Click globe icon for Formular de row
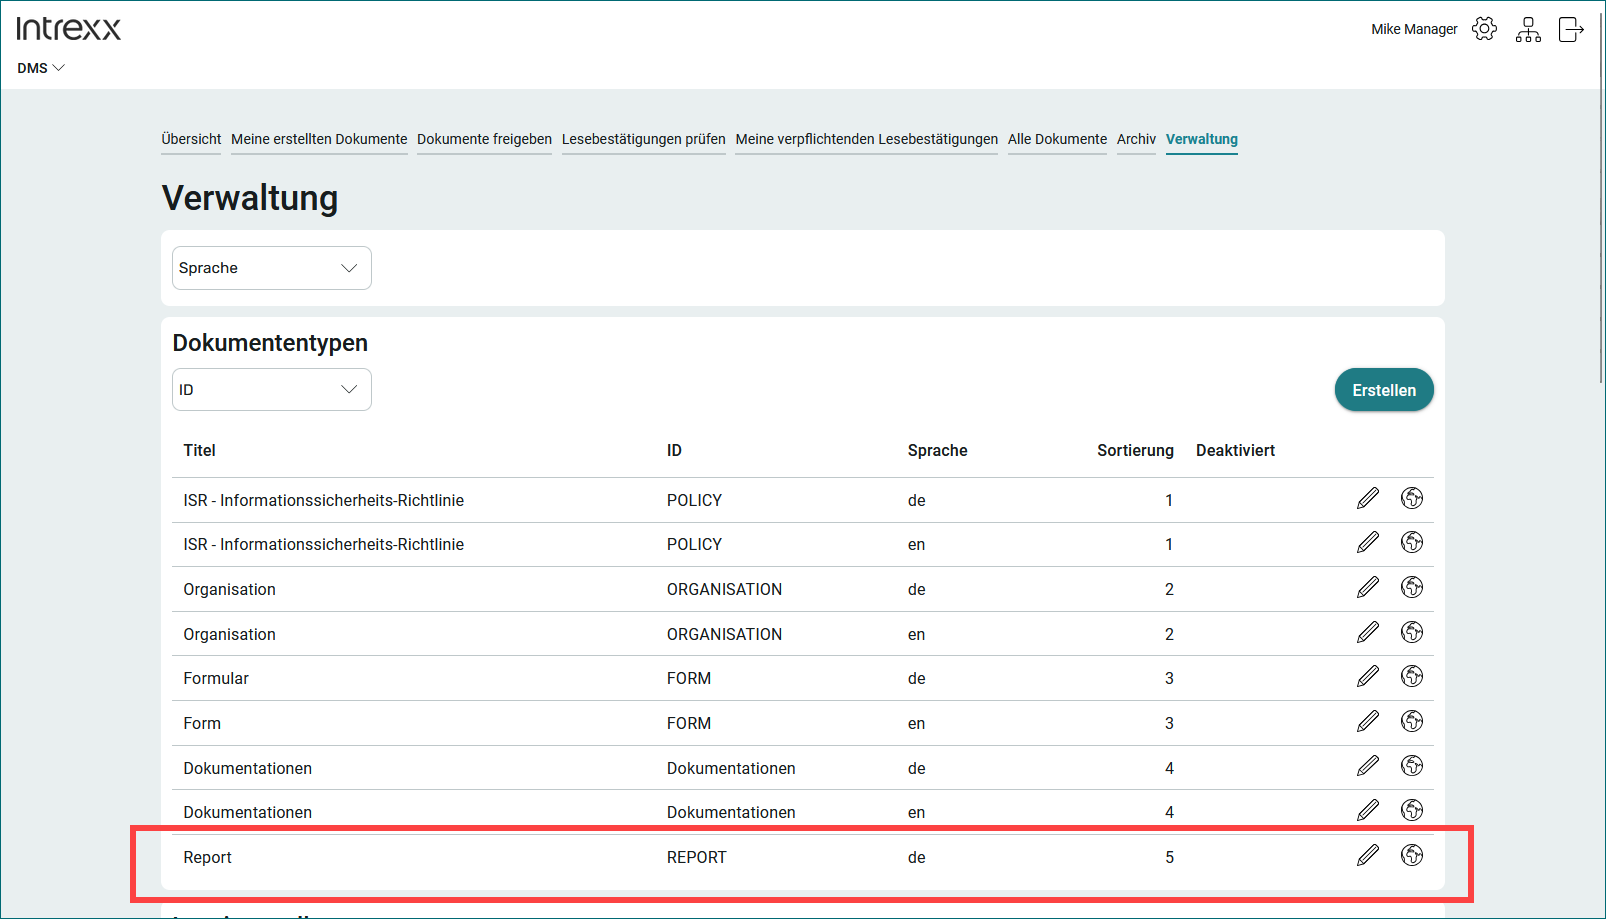Viewport: 1606px width, 919px height. coord(1412,676)
